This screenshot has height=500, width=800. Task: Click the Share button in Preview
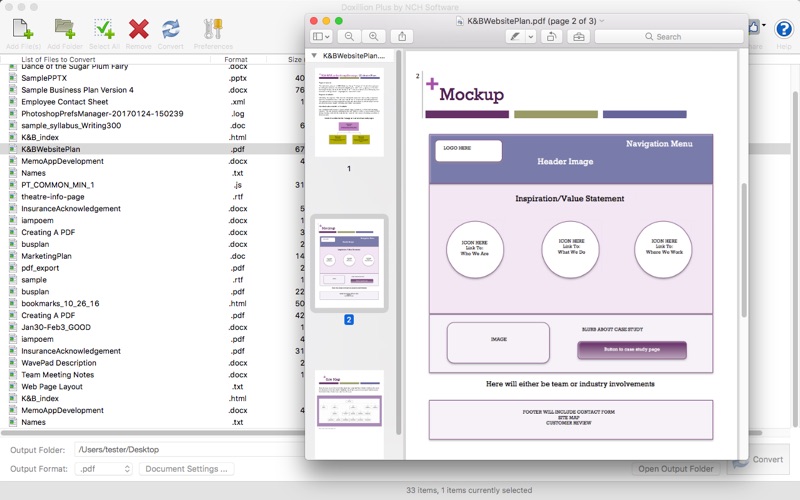(x=402, y=36)
